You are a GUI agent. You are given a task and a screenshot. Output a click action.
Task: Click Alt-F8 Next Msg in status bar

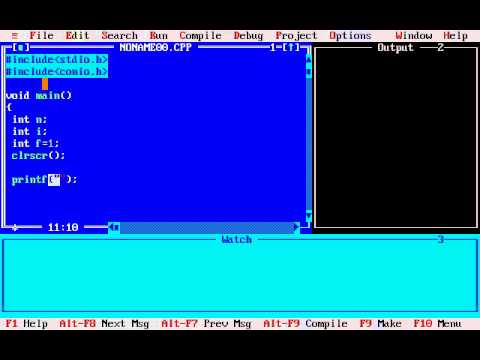coord(104,324)
